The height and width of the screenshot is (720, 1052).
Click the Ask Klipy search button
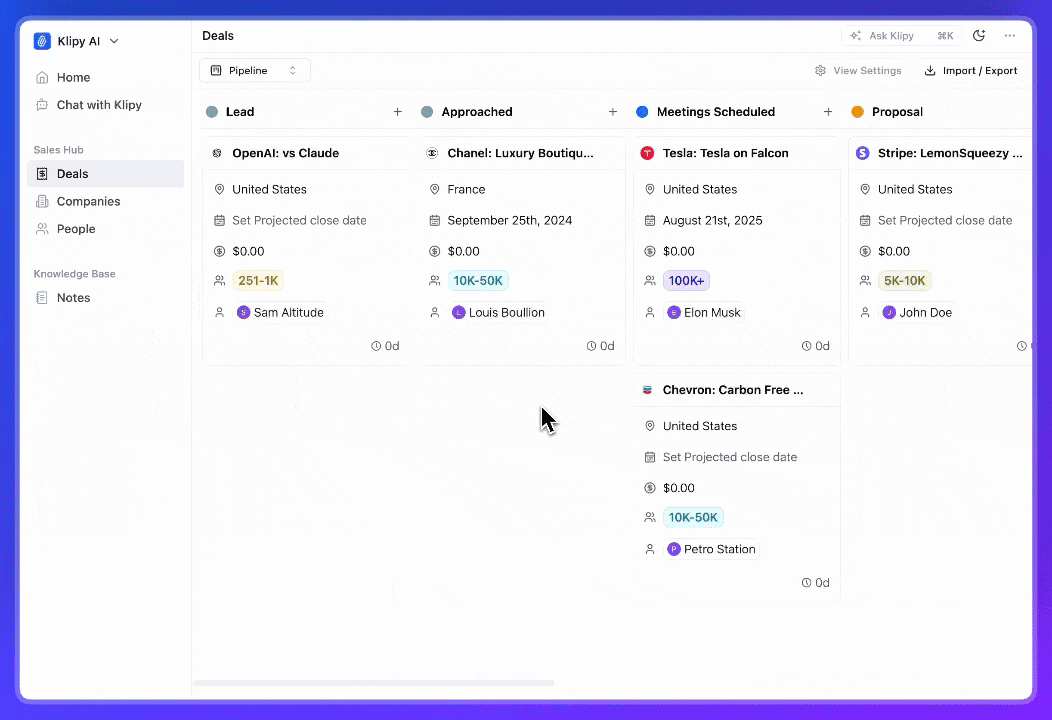[901, 36]
